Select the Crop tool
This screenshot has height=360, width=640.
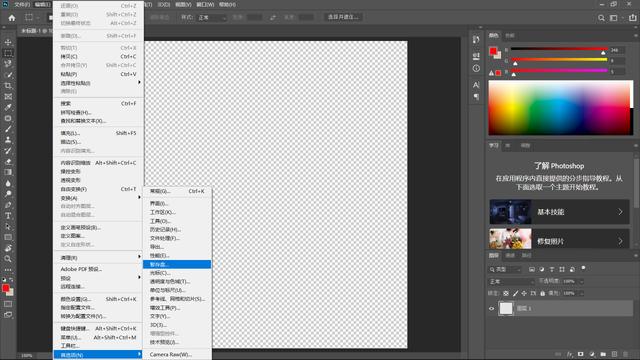point(8,86)
